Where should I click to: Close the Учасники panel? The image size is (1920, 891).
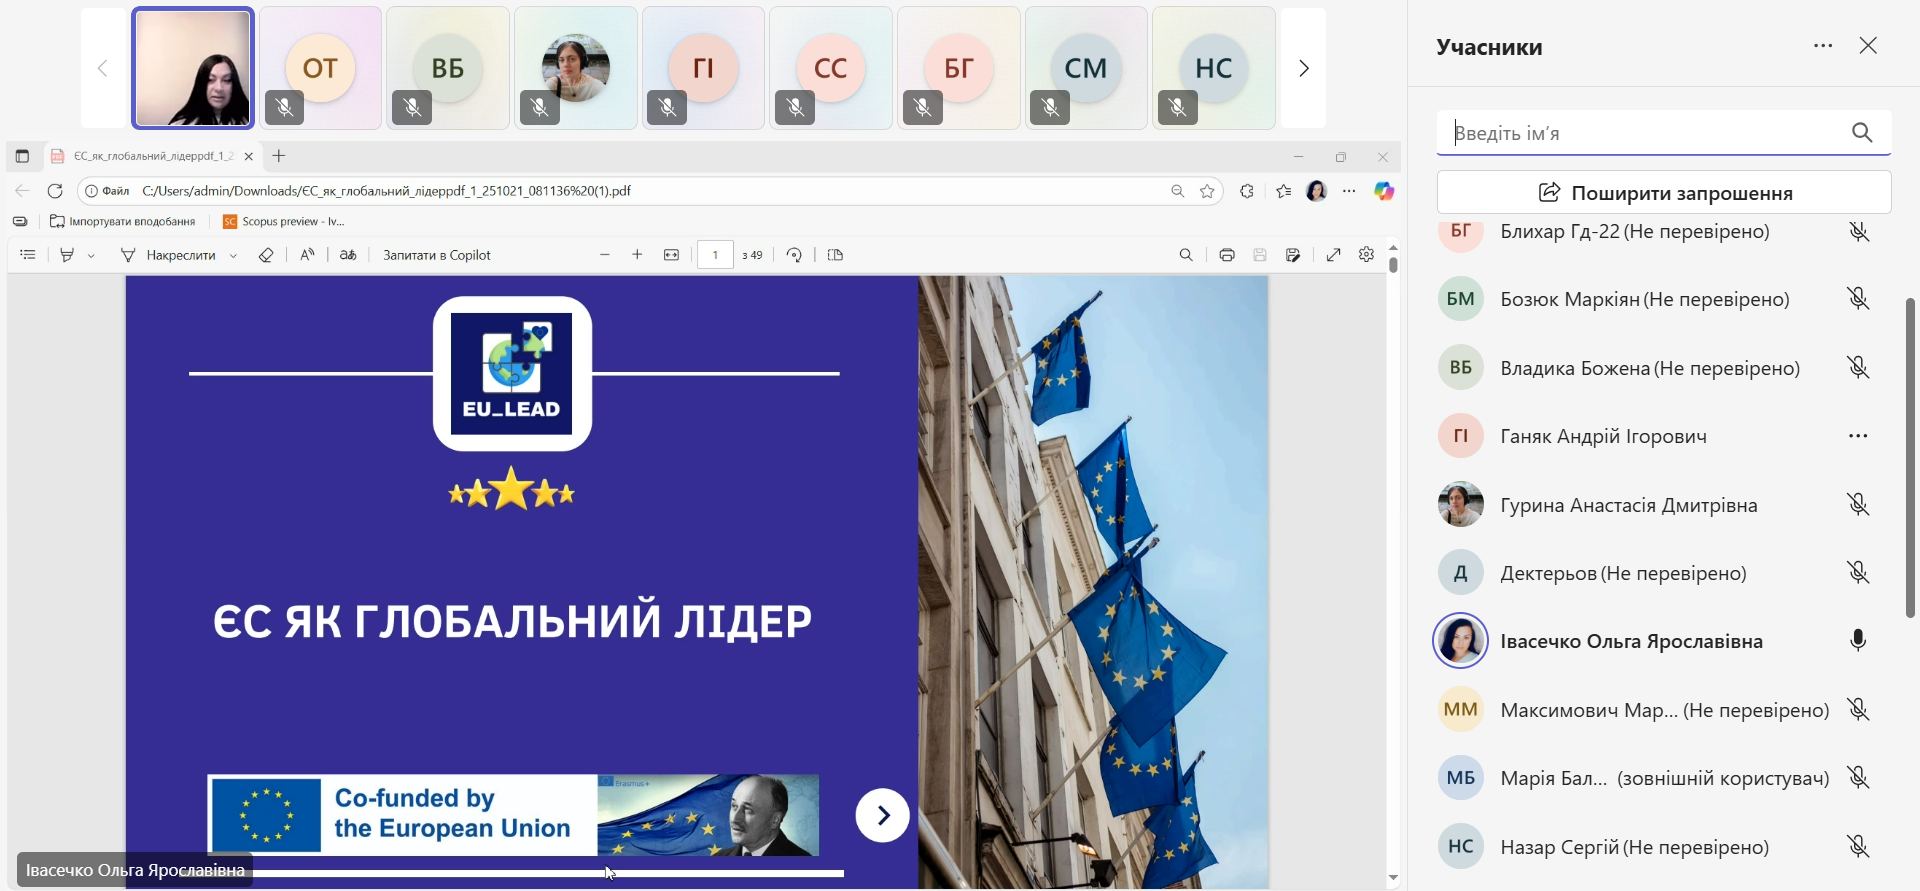1868,46
